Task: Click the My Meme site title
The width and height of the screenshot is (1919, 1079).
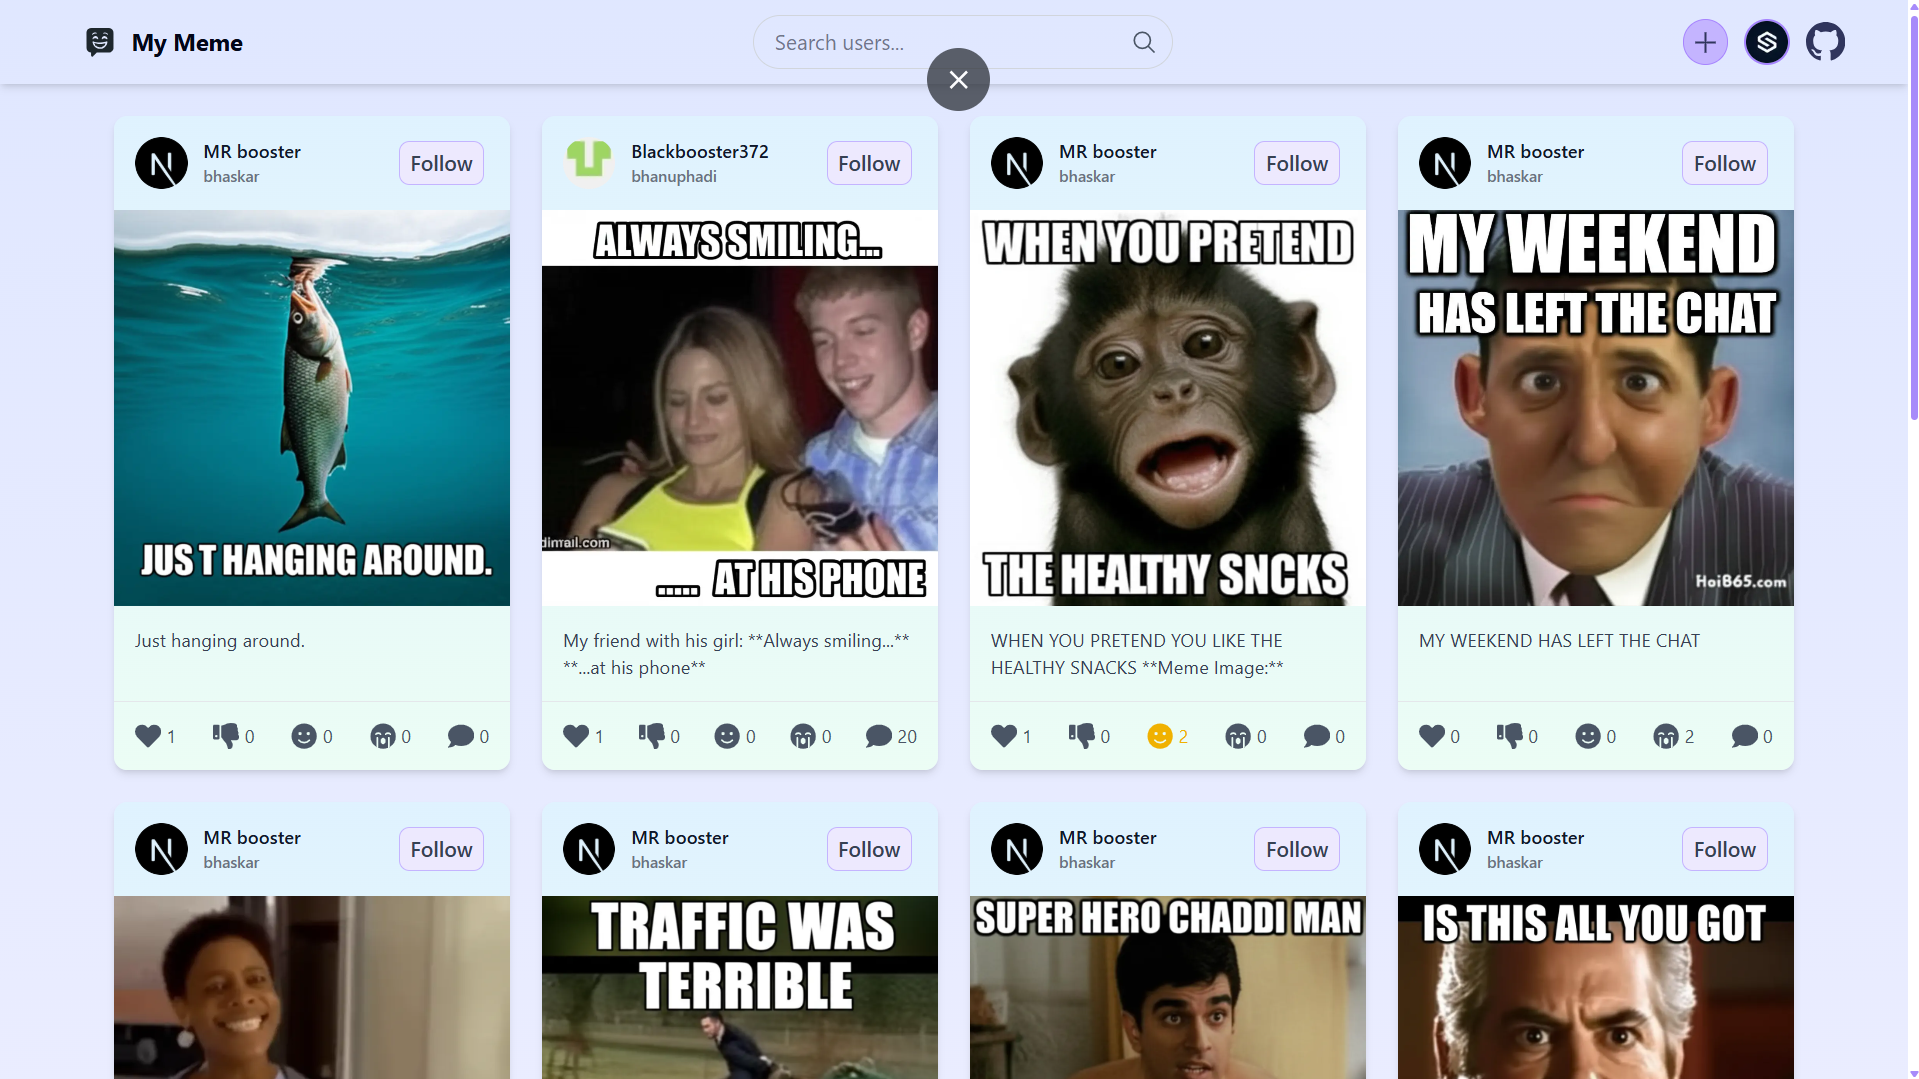Action: click(x=187, y=42)
